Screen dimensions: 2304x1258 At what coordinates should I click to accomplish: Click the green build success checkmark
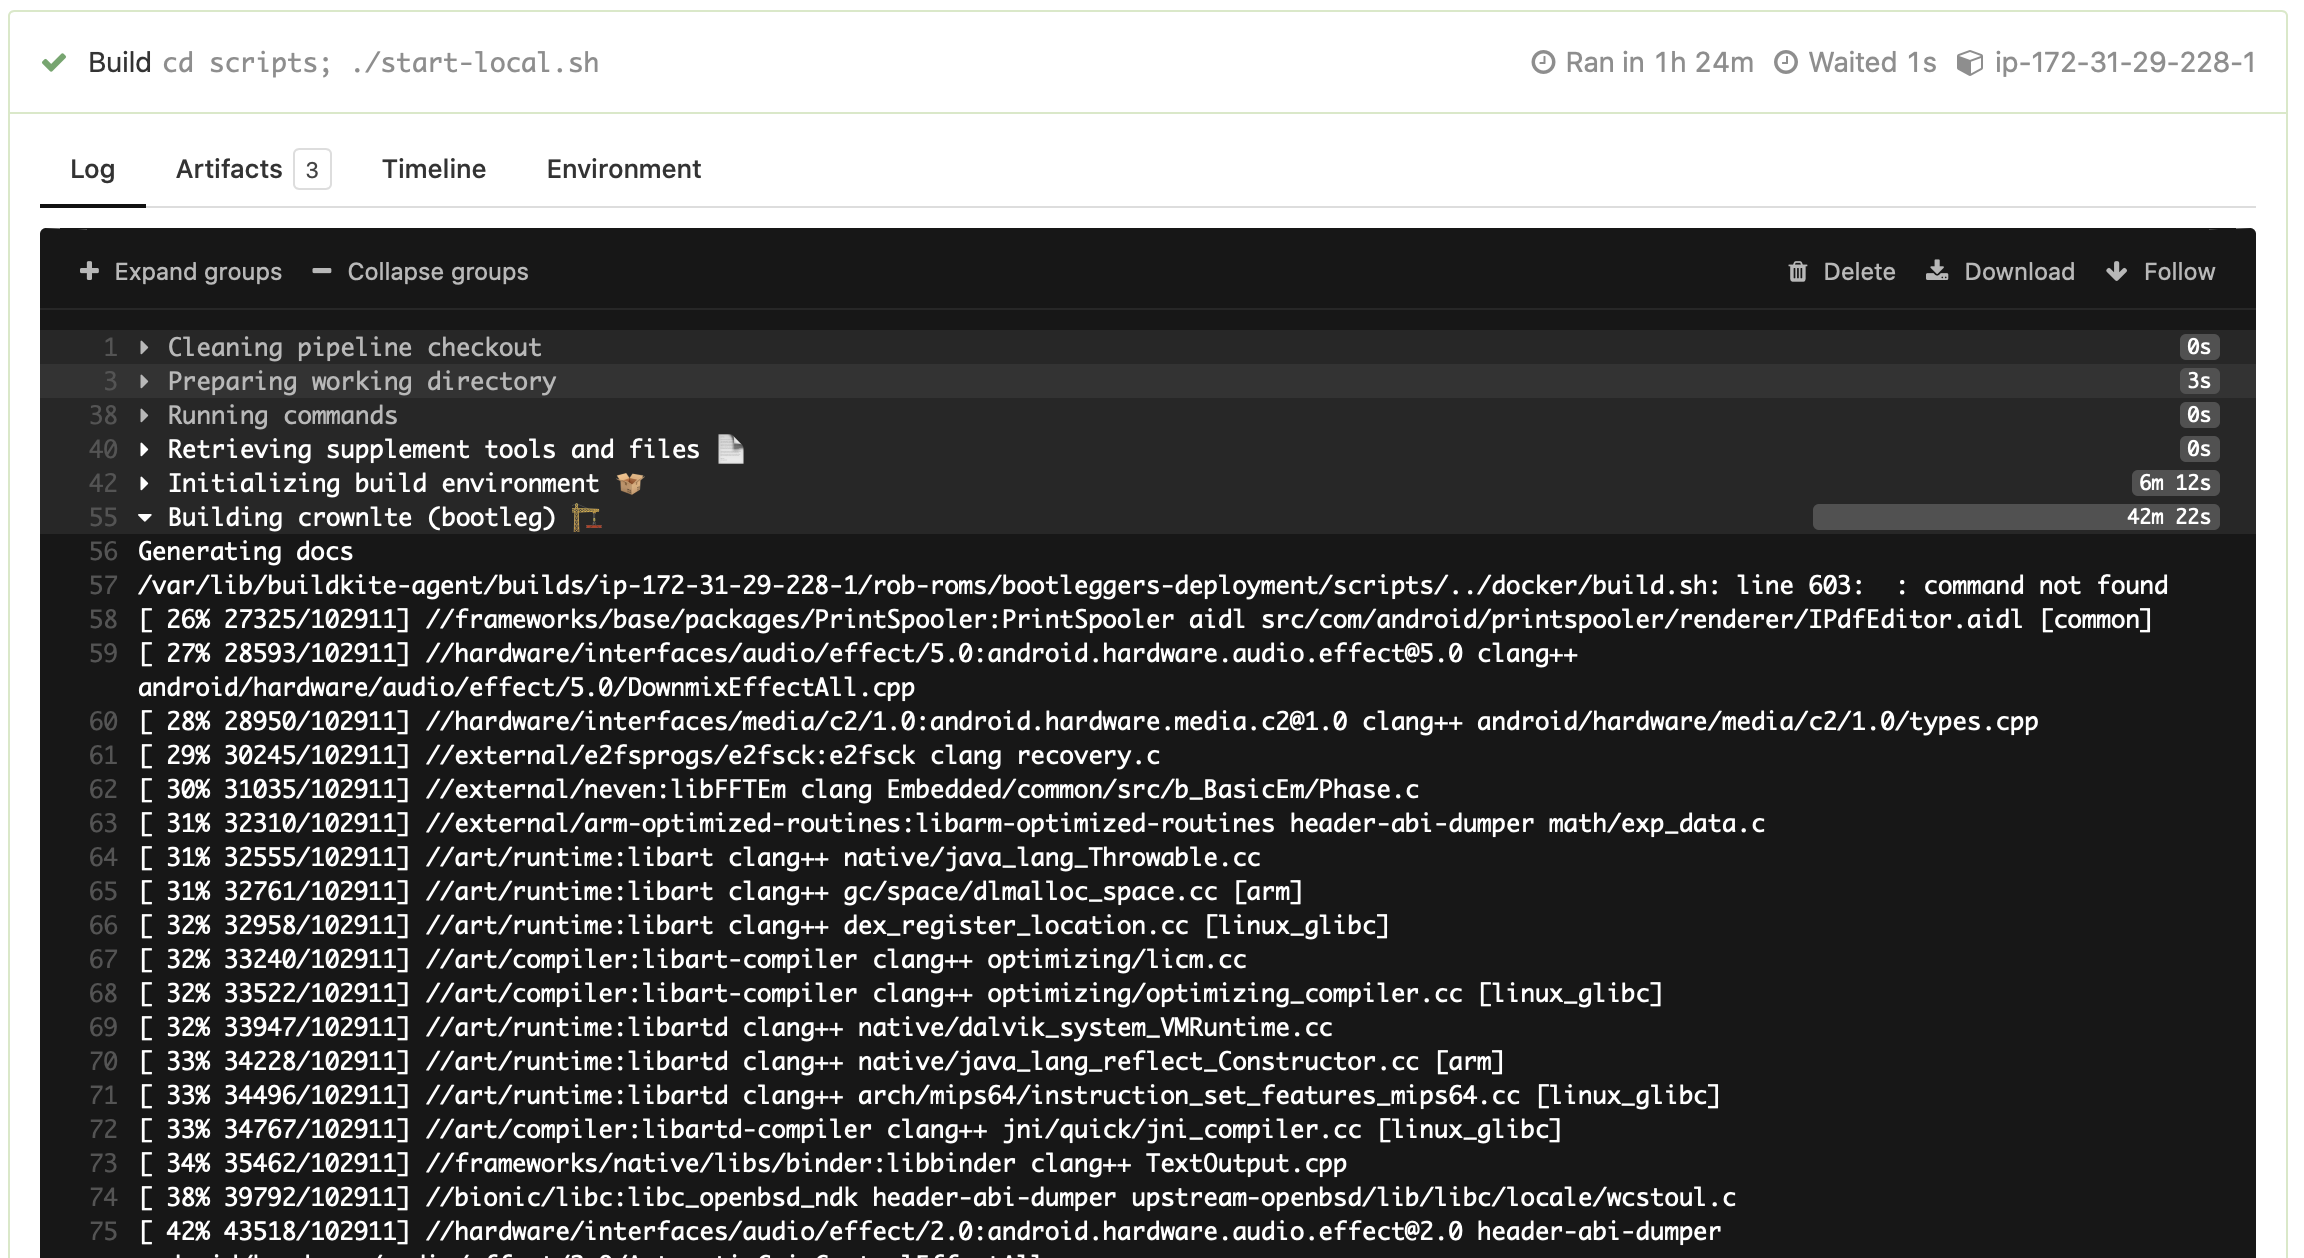[x=54, y=63]
